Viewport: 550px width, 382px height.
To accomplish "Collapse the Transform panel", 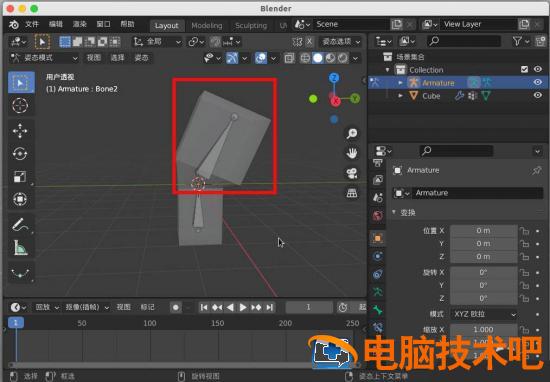I will tap(394, 213).
